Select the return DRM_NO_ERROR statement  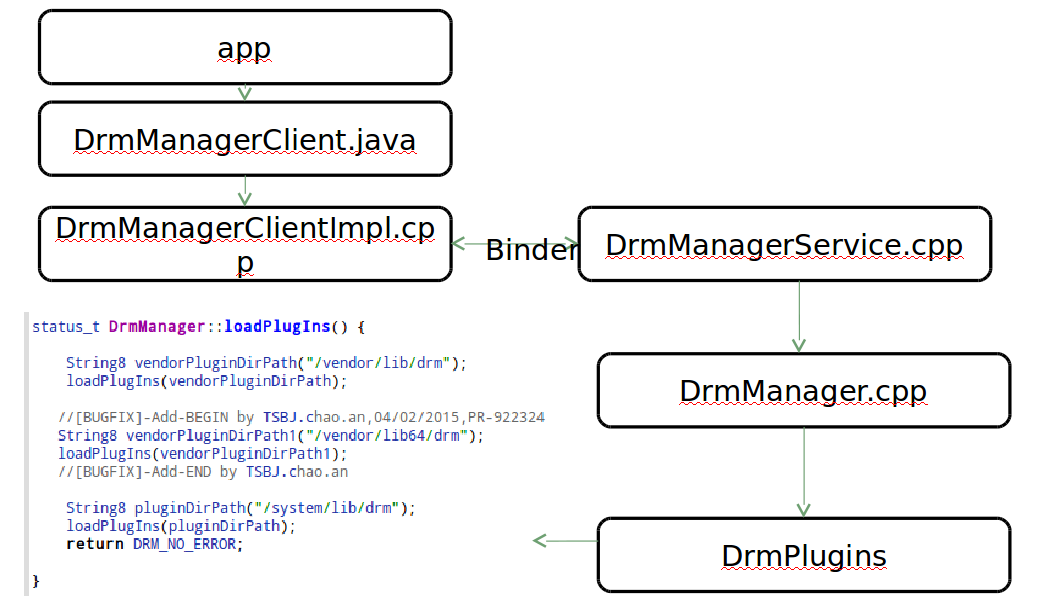[x=156, y=543]
